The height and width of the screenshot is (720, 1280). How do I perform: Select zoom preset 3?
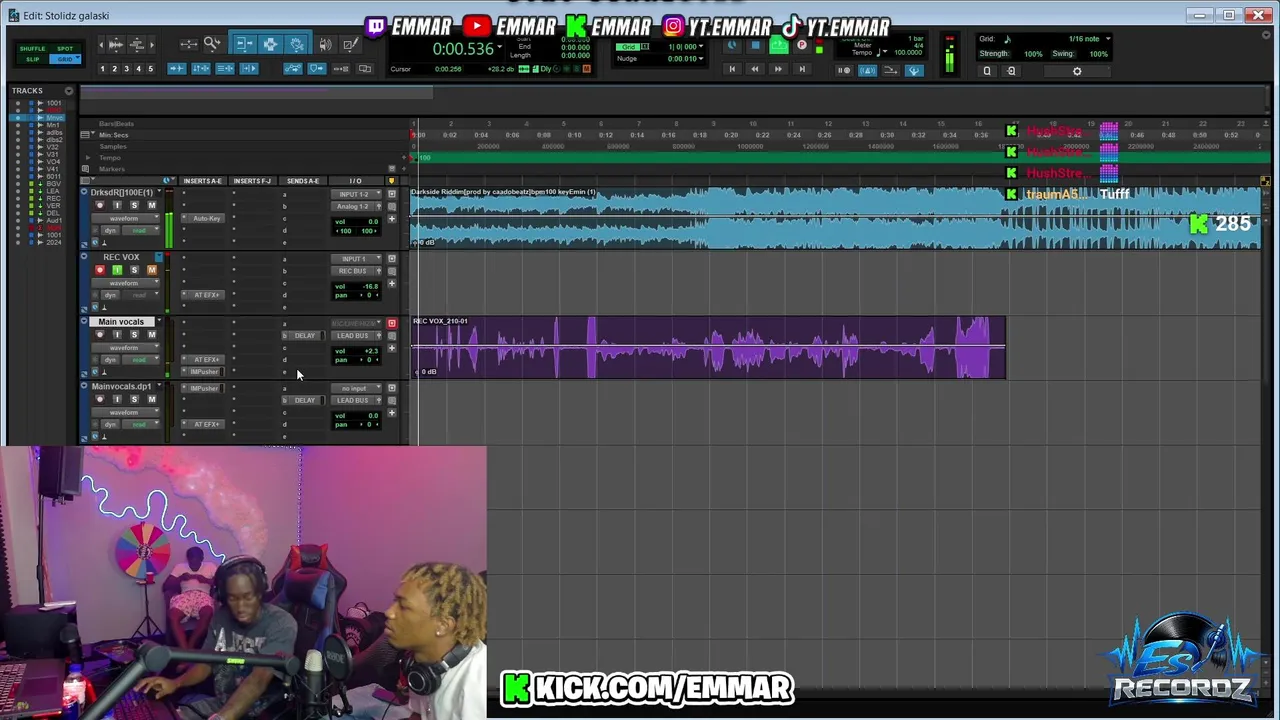[126, 69]
